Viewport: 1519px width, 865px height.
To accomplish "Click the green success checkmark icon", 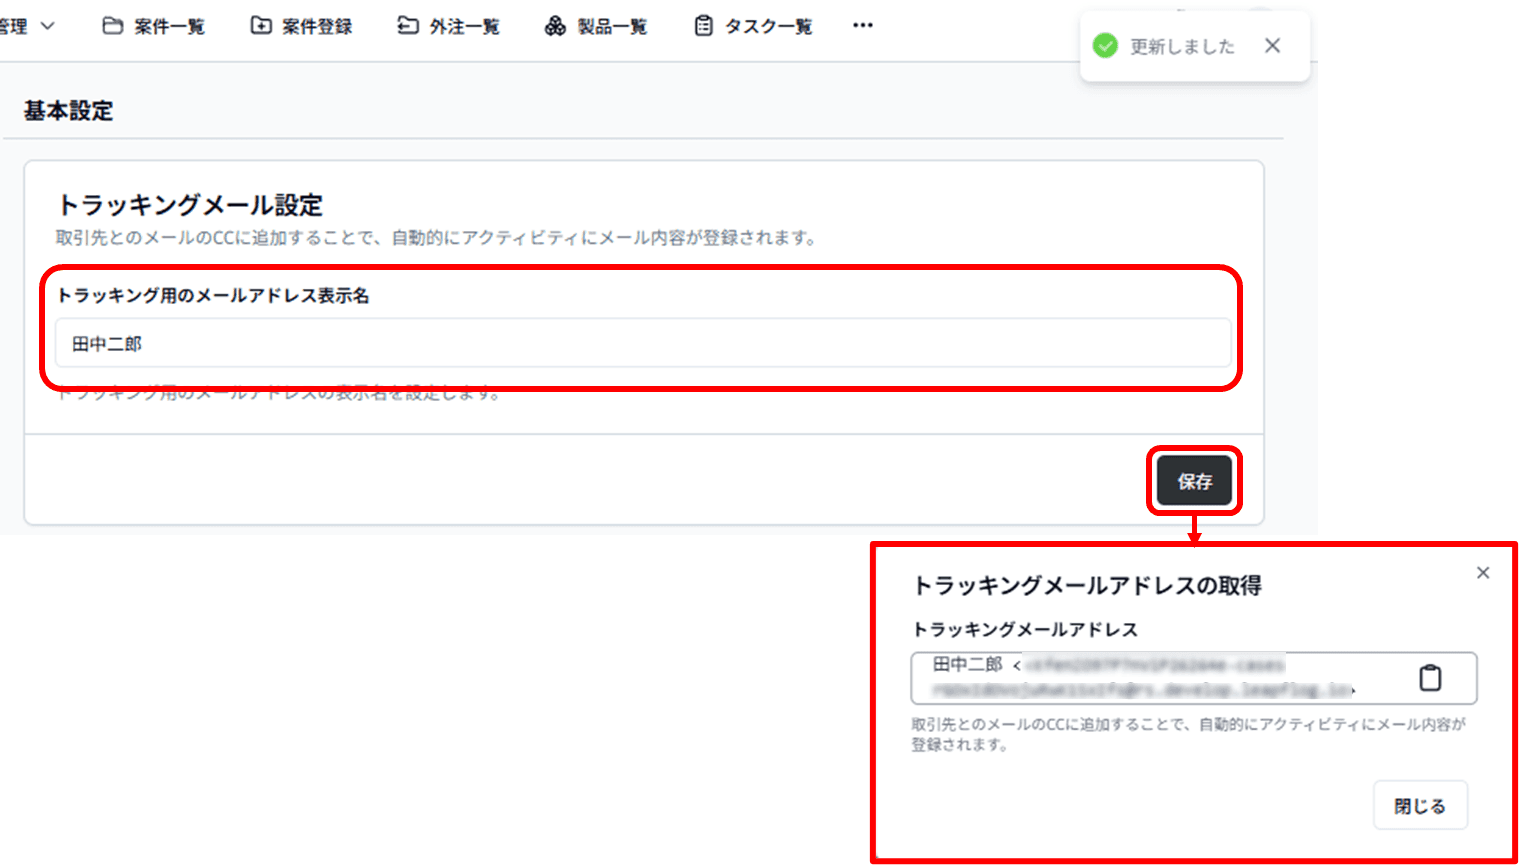I will coord(1105,46).
